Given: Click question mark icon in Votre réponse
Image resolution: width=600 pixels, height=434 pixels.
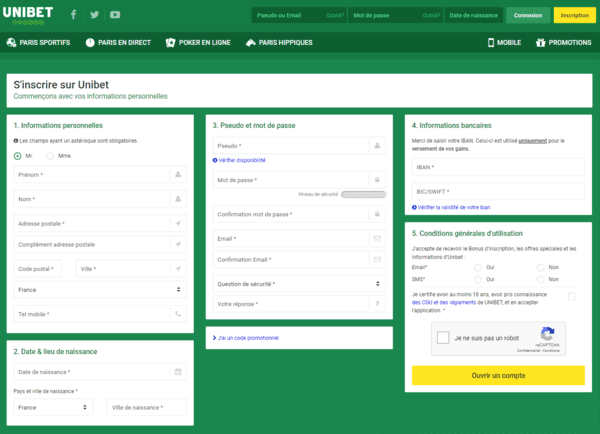Looking at the screenshot, I should 377,304.
